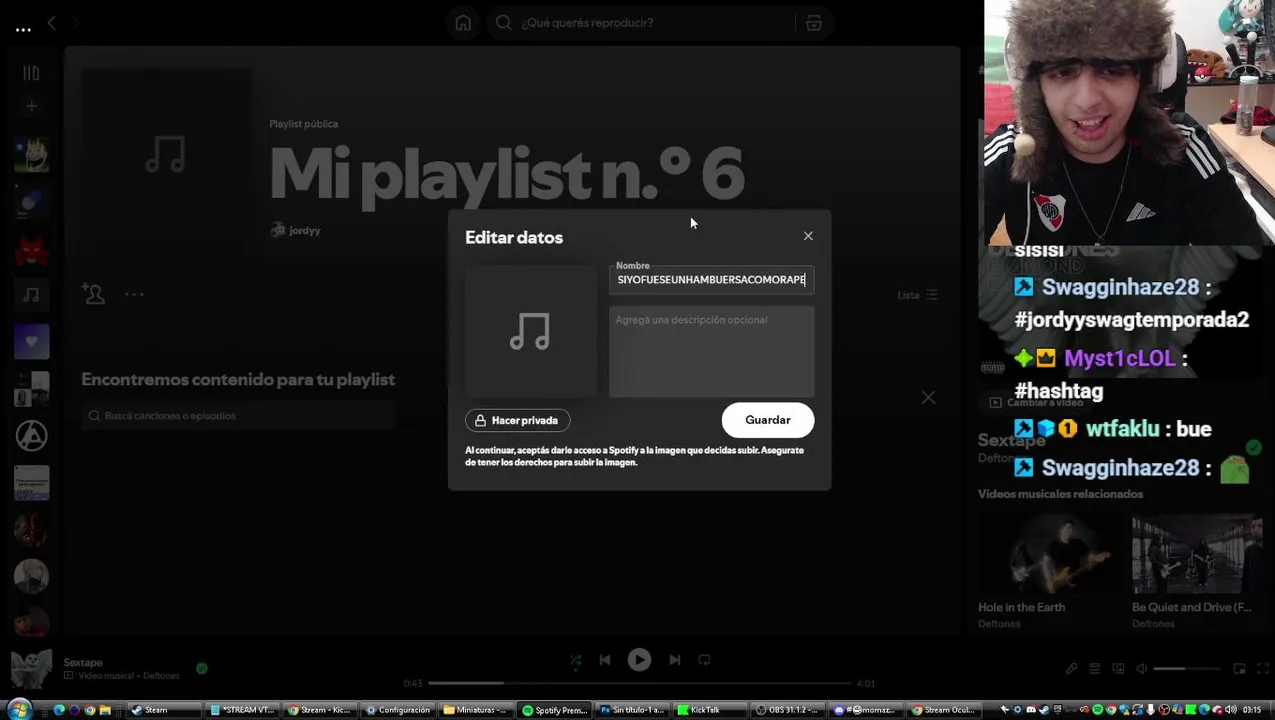
Task: Open the Spotify three-dot menu
Action: [23, 29]
